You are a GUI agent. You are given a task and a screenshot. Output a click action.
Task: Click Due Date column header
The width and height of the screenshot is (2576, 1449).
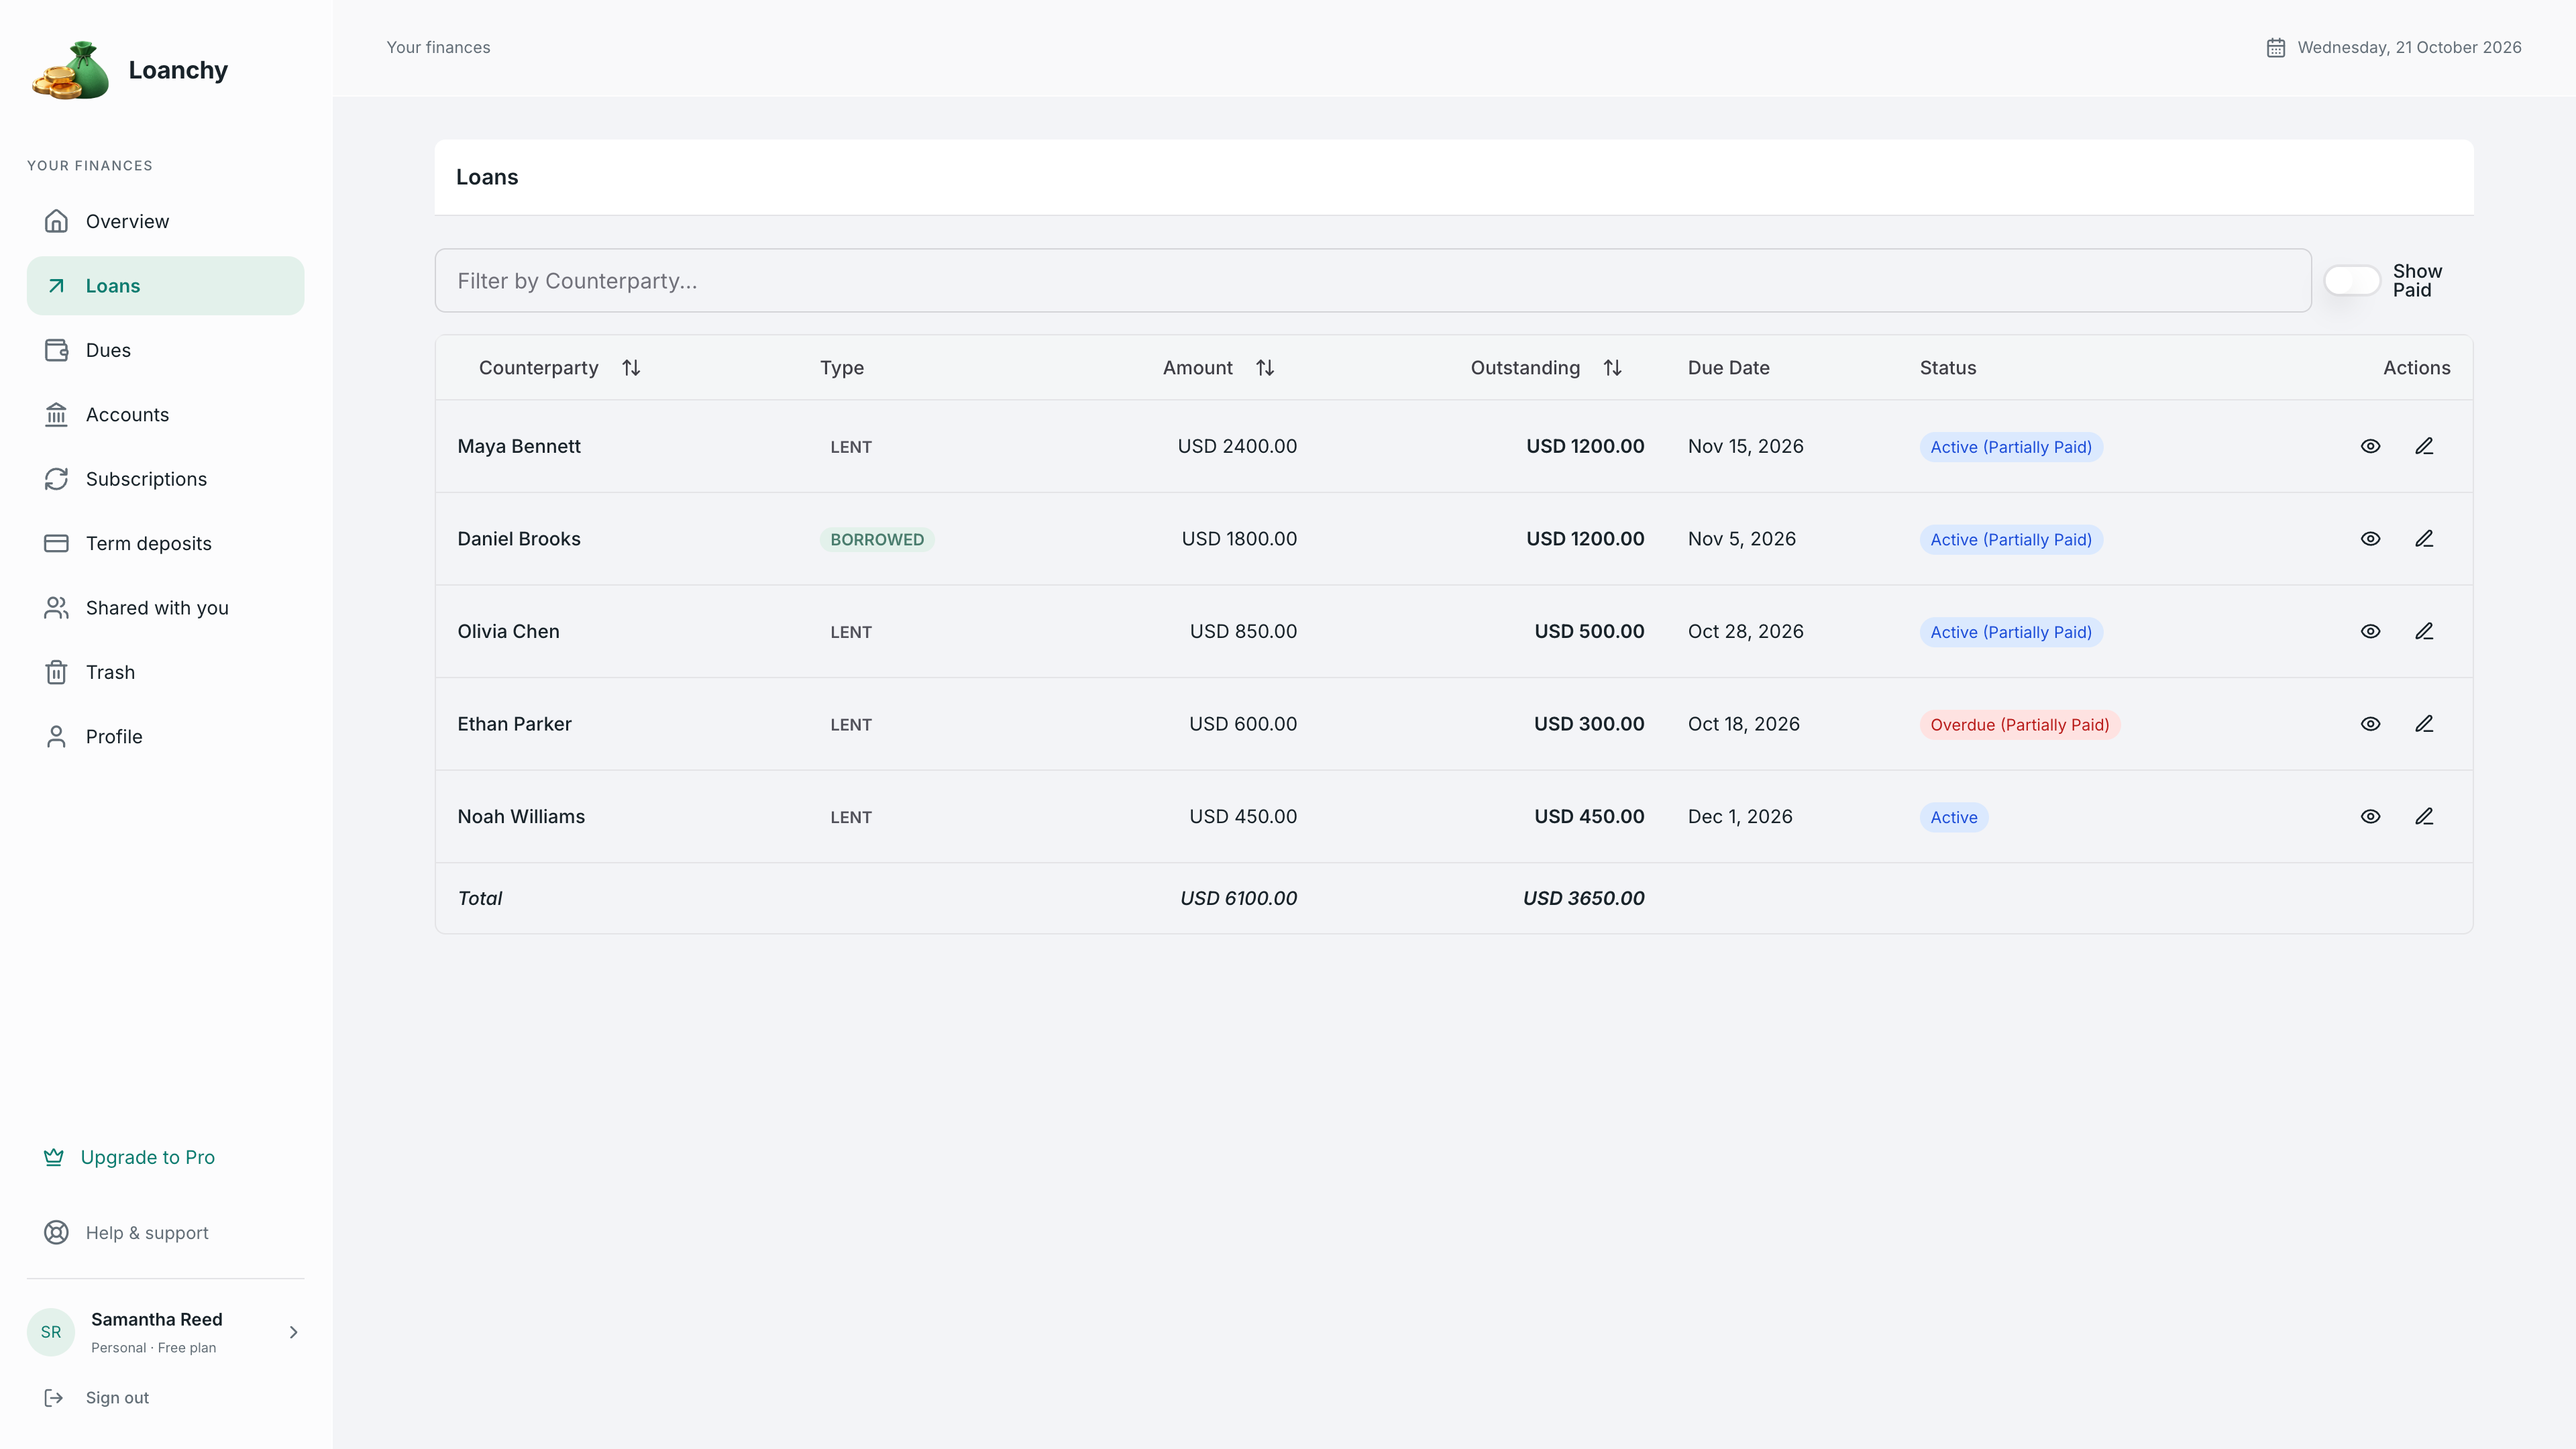pos(1729,368)
